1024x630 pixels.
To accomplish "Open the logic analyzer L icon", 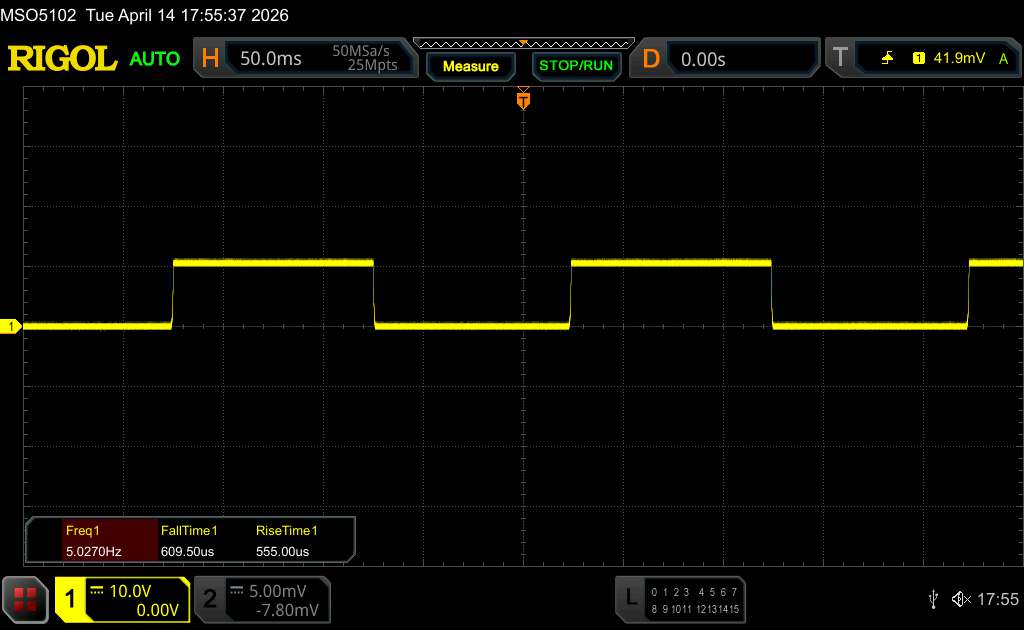I will pos(630,598).
